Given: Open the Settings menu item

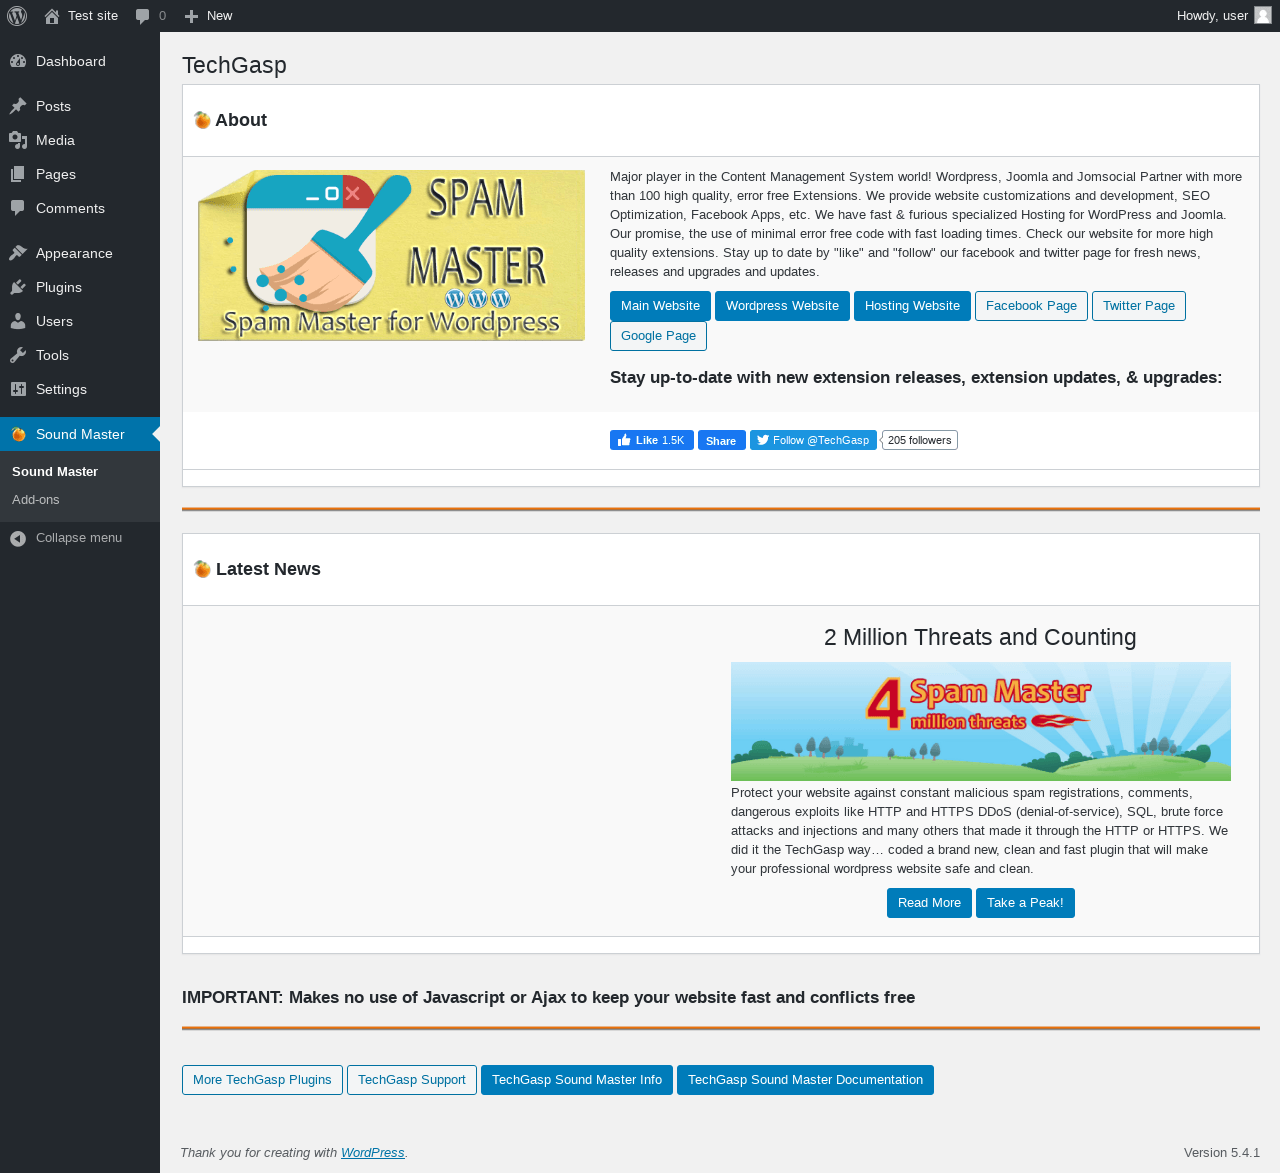Looking at the screenshot, I should [80, 389].
